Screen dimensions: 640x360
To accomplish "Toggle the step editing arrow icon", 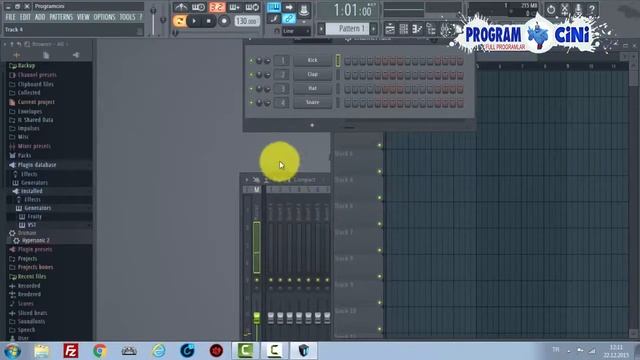I will [x=289, y=7].
